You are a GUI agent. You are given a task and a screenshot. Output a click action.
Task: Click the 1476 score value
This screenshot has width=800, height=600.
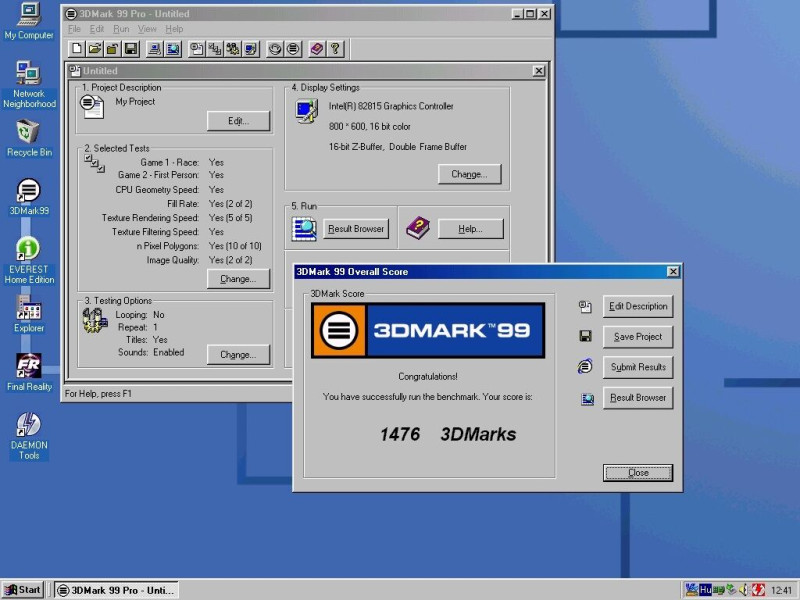pos(399,434)
